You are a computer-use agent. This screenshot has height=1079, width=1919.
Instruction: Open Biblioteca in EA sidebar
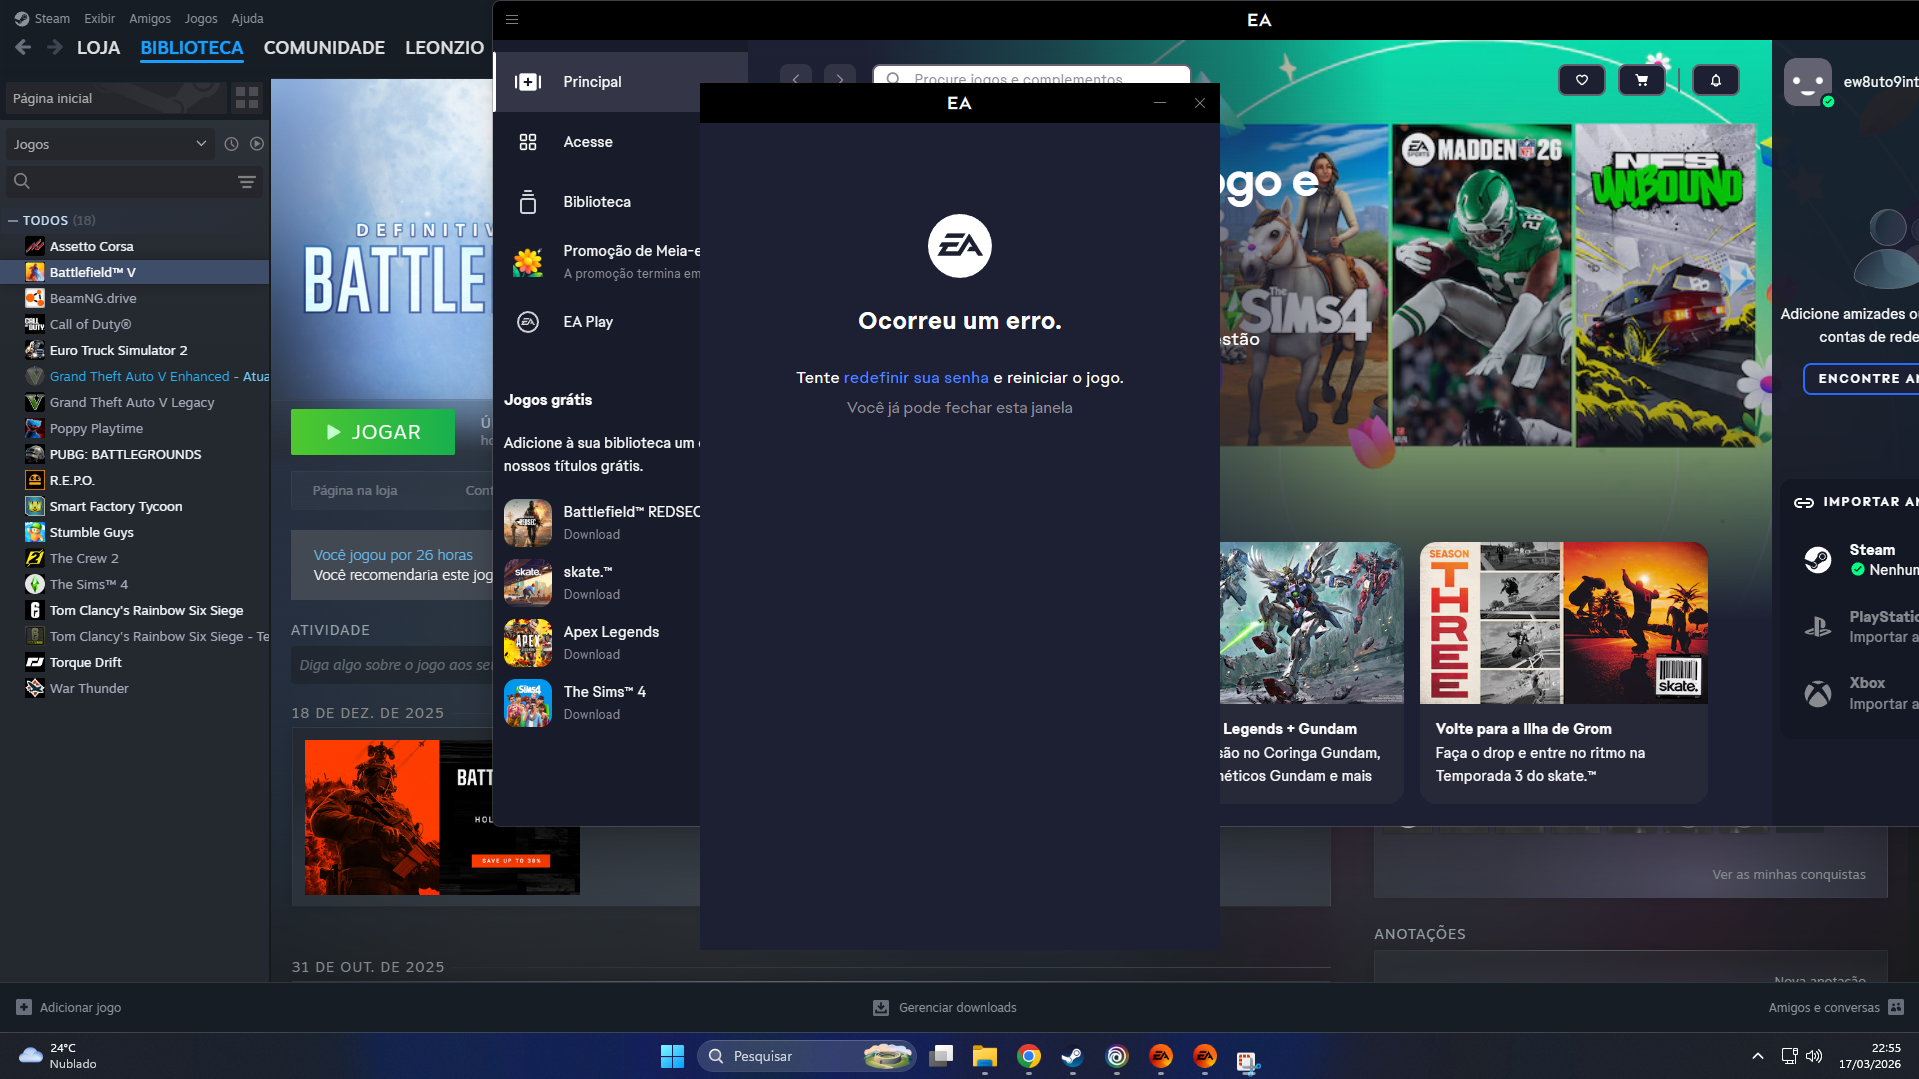[x=596, y=202]
